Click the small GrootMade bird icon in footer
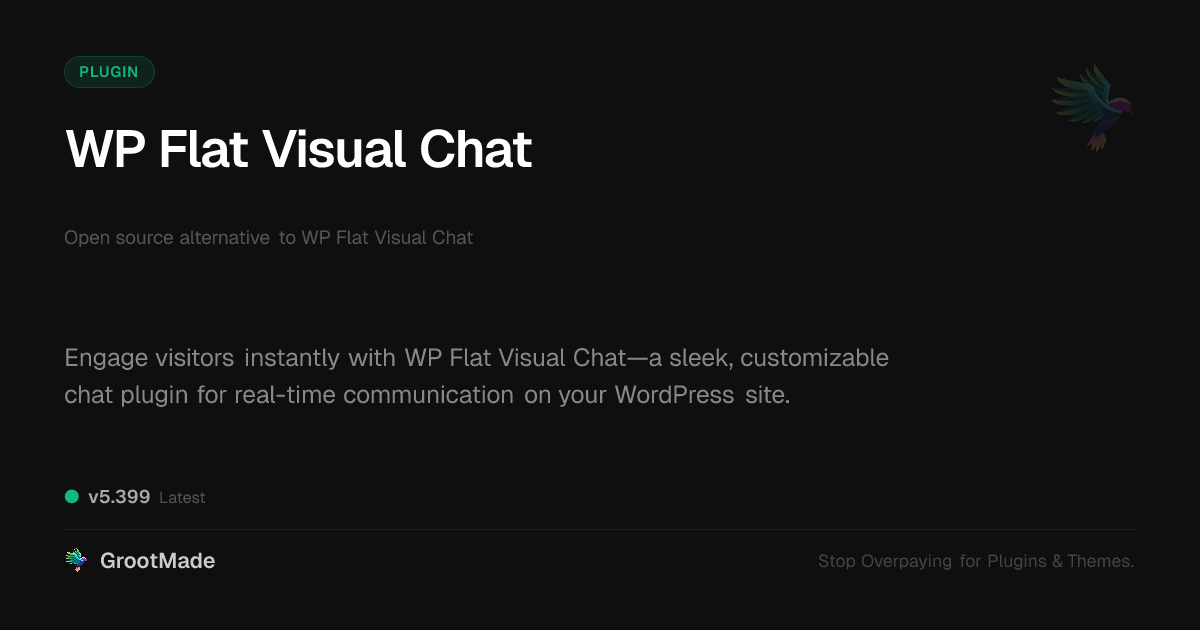Viewport: 1200px width, 630px height. tap(76, 561)
